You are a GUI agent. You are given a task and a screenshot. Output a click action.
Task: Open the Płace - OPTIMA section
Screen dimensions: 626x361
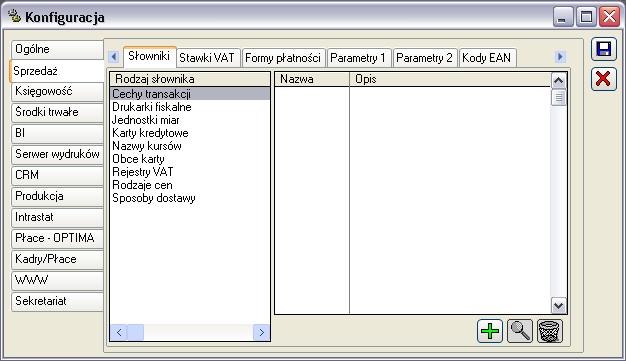point(57,238)
